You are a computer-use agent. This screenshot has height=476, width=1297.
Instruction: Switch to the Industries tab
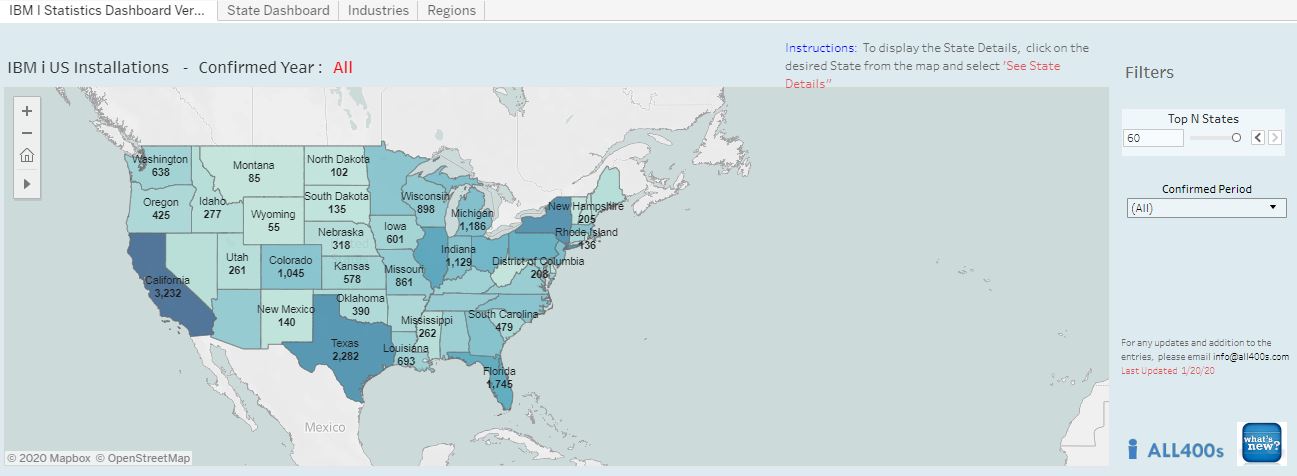[378, 10]
